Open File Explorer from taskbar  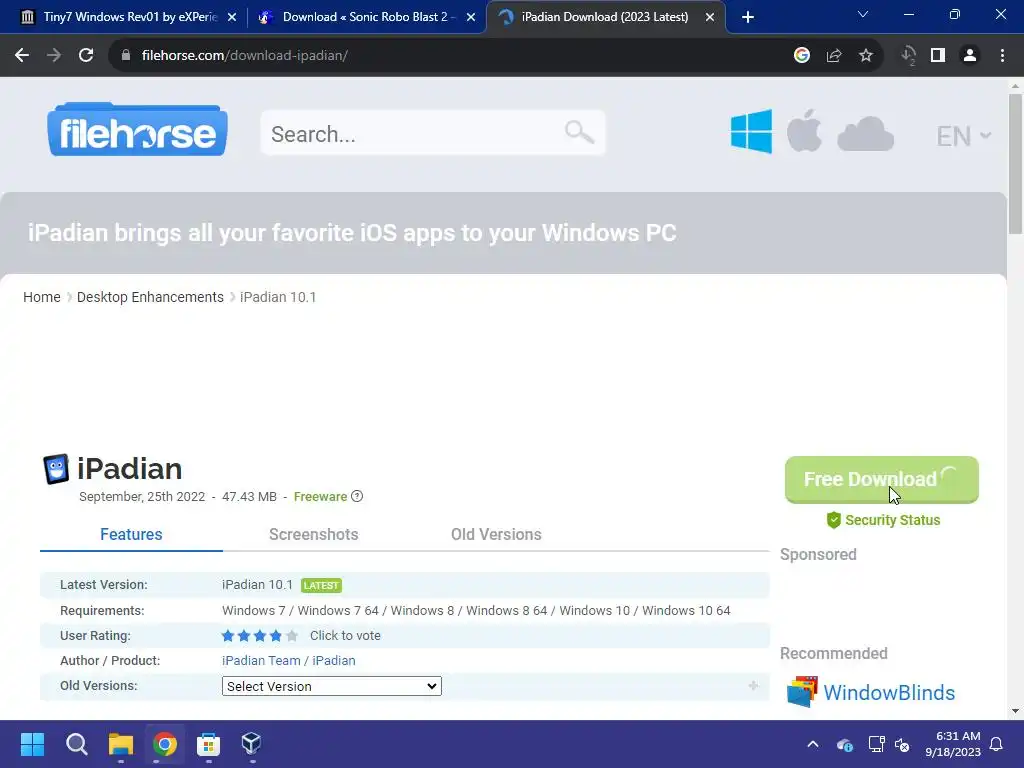(x=121, y=744)
